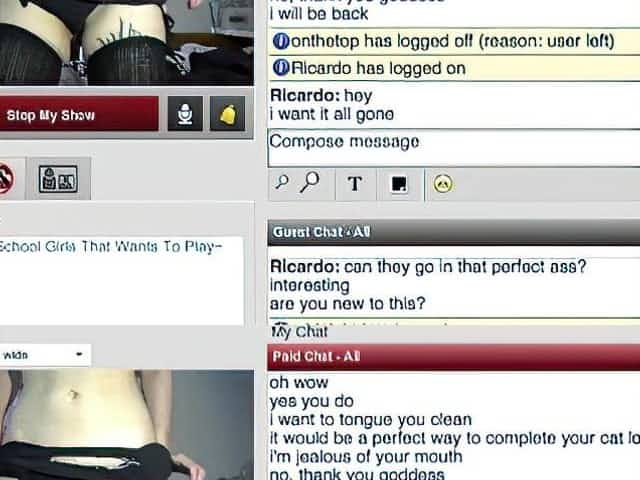Expand the 'wide' view dropdown
The width and height of the screenshot is (640, 480).
[44, 355]
